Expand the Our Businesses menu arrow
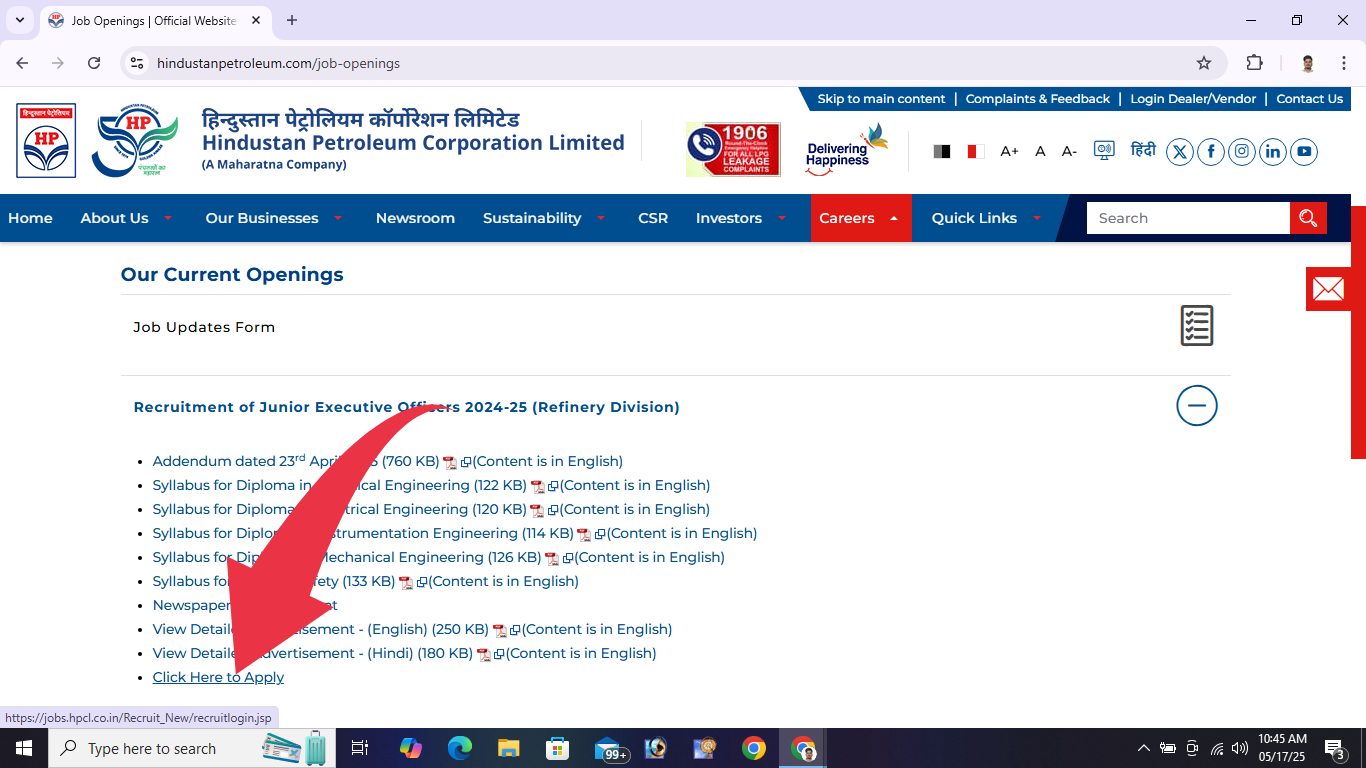 [x=338, y=218]
